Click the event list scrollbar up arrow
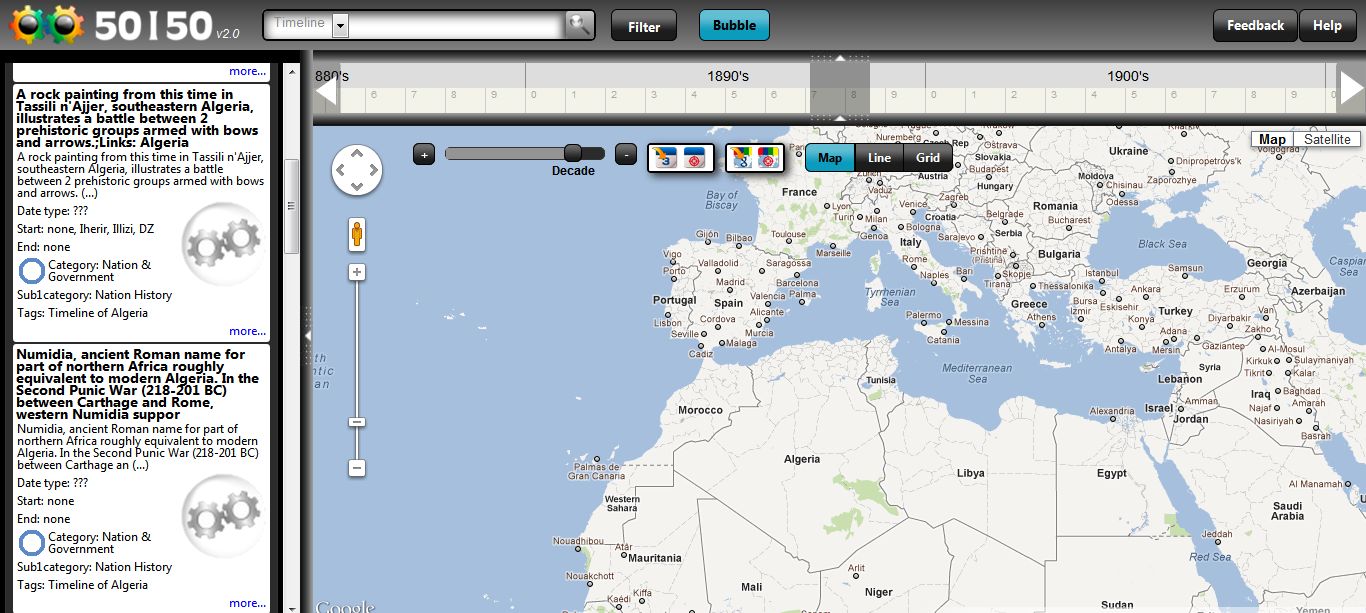Screen dimensions: 1366x613 (x=292, y=71)
